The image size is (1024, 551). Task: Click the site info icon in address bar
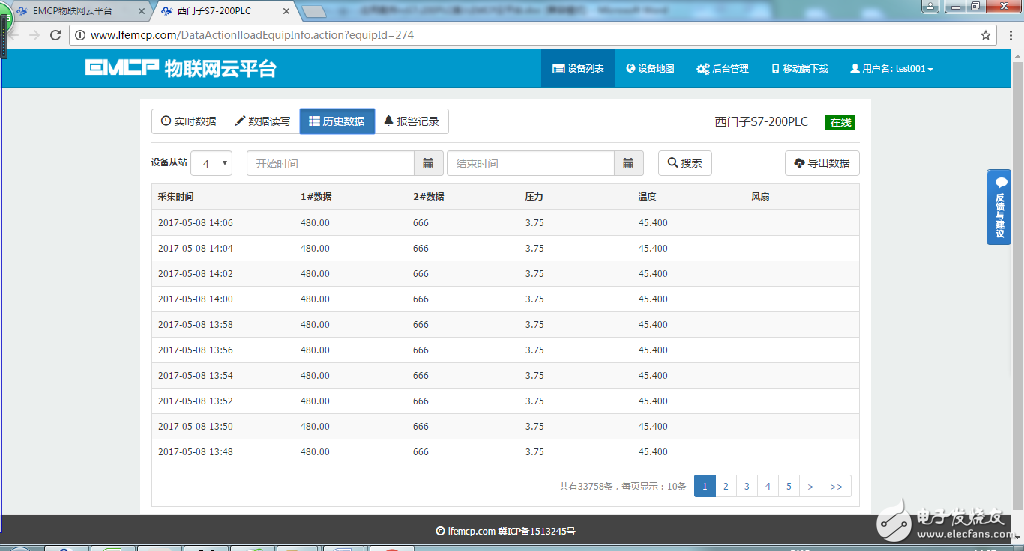click(80, 35)
